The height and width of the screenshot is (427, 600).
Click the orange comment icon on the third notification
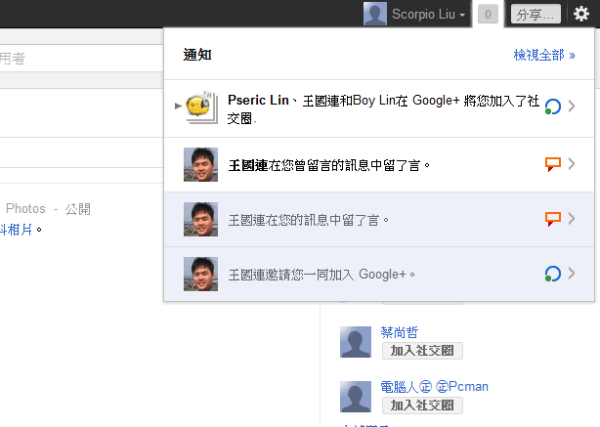552,218
